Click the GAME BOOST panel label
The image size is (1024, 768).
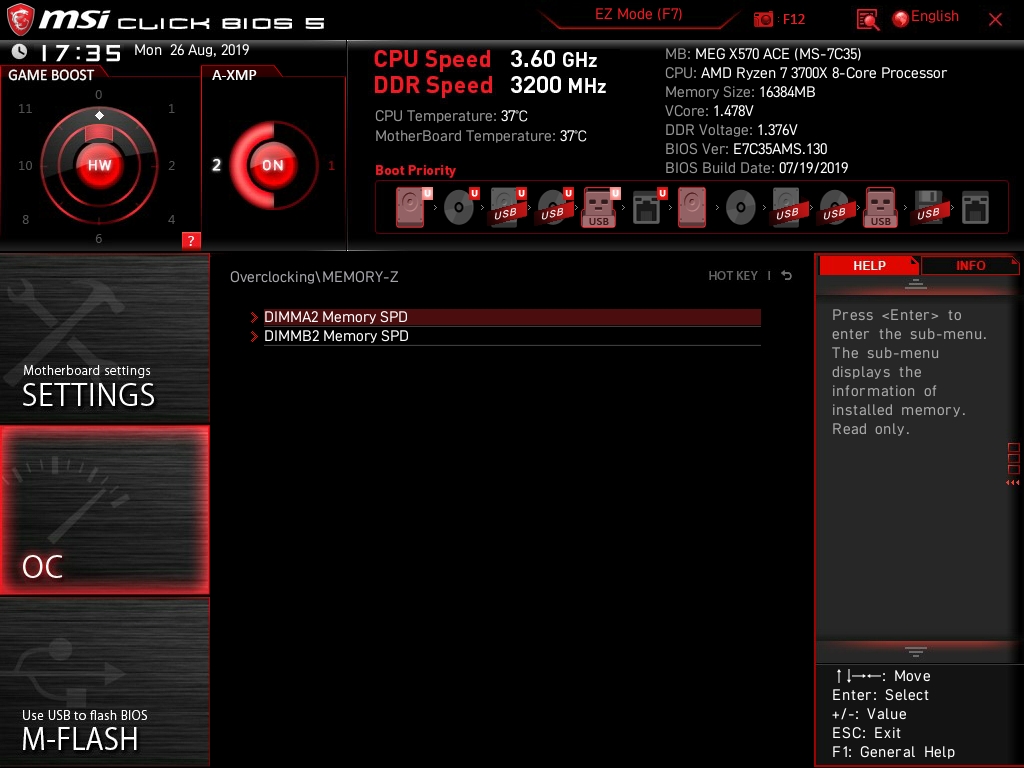click(x=51, y=75)
